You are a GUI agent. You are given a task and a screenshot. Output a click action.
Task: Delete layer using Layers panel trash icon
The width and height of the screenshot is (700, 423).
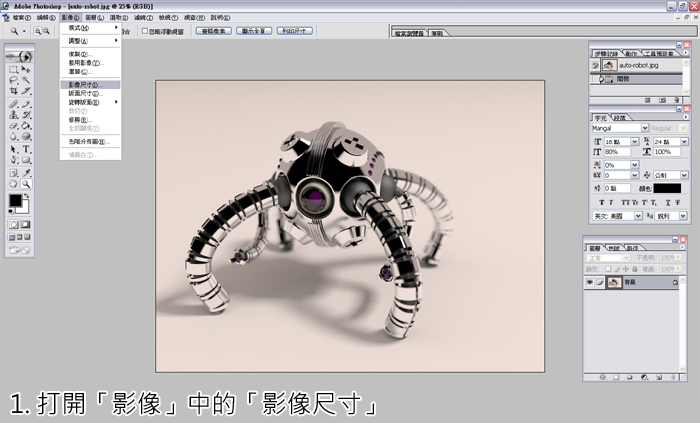pos(673,377)
